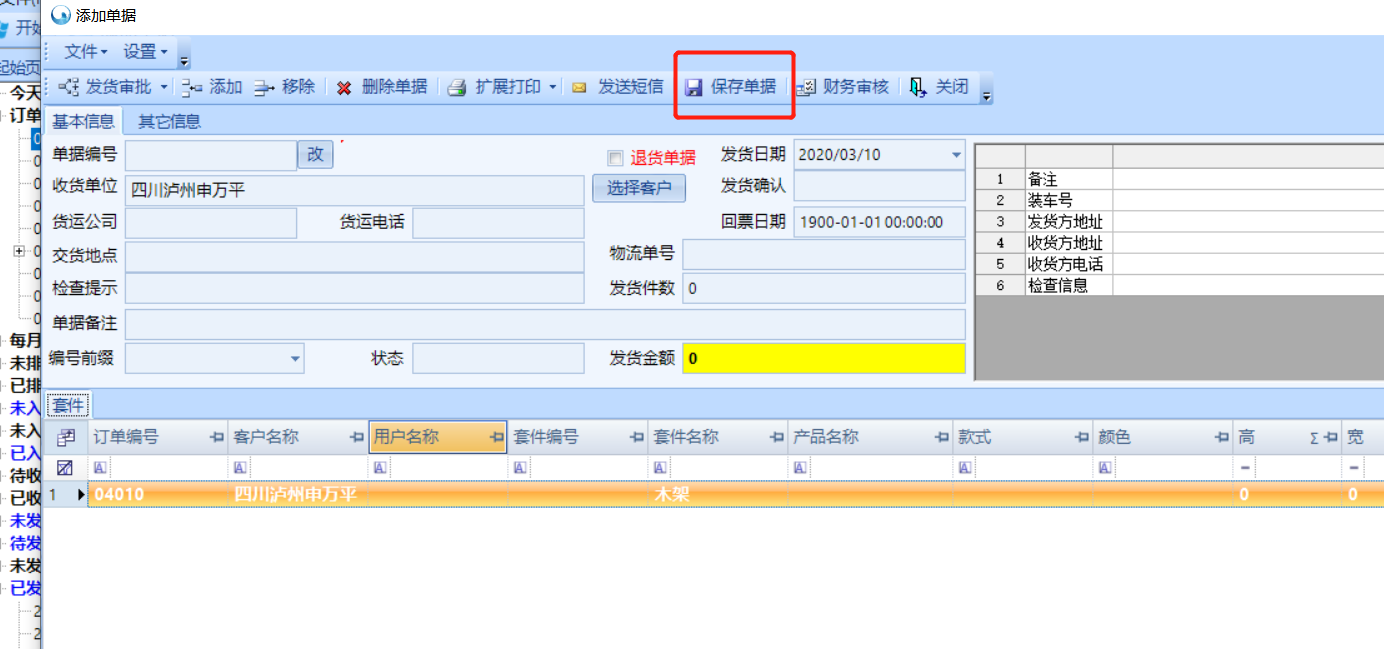Screen dimensions: 1384x649
Task: Click the grid filter-row clear icon
Action: pos(64,467)
